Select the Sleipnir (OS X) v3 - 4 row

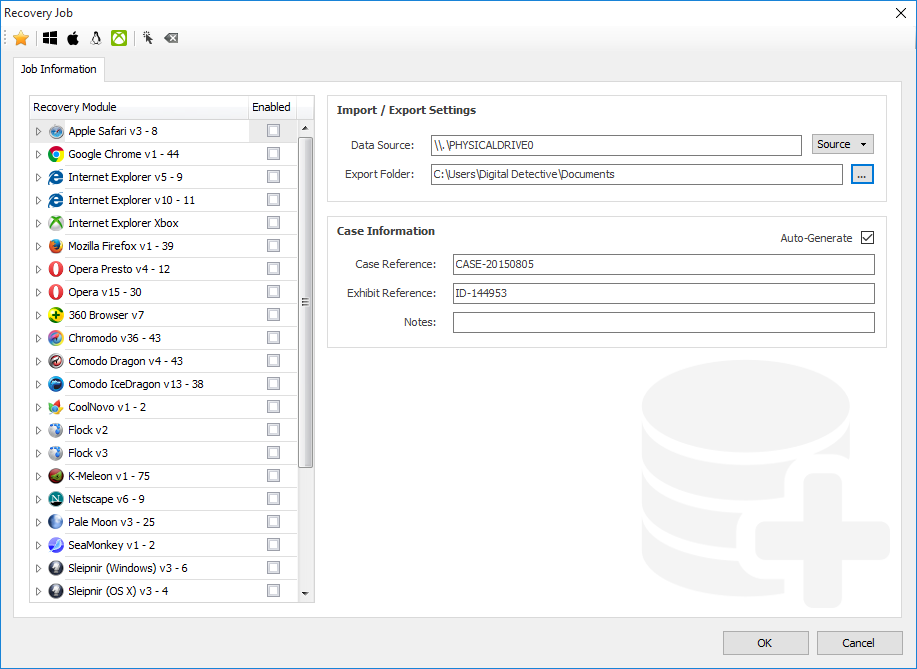[163, 591]
